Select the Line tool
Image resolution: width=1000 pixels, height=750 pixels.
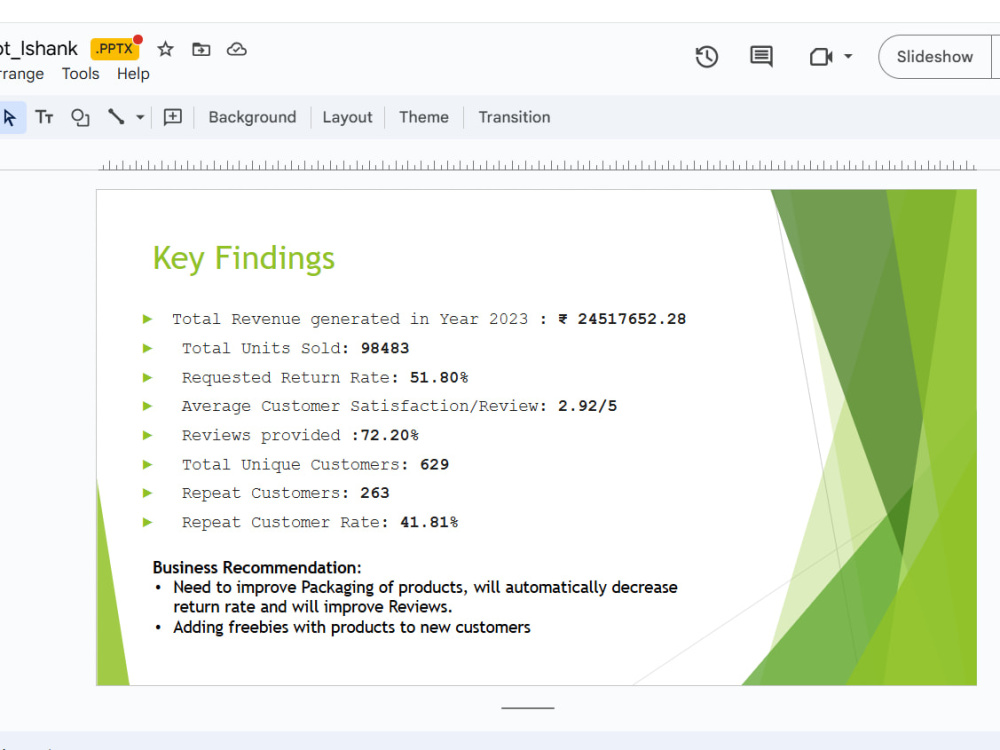click(116, 117)
